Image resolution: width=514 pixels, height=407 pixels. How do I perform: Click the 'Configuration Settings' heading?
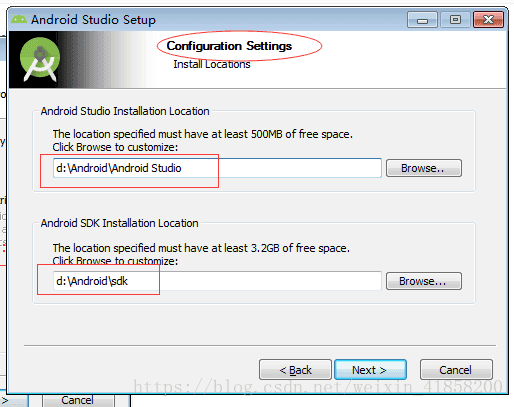229,46
